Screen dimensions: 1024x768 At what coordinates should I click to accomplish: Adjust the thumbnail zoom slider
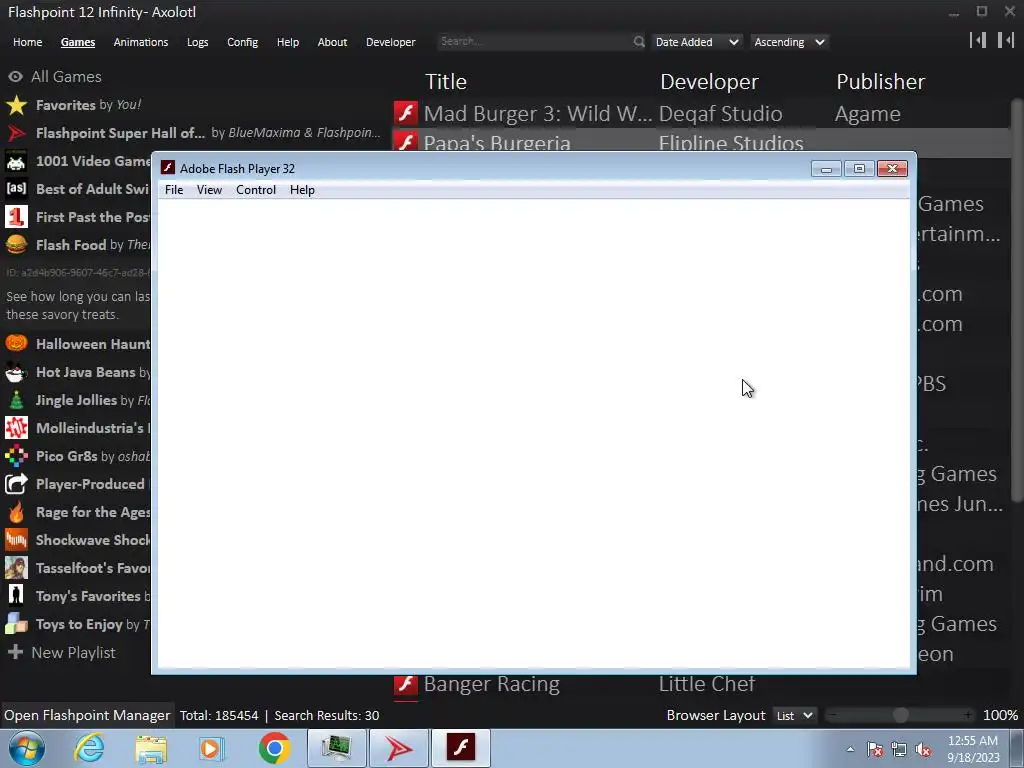901,716
